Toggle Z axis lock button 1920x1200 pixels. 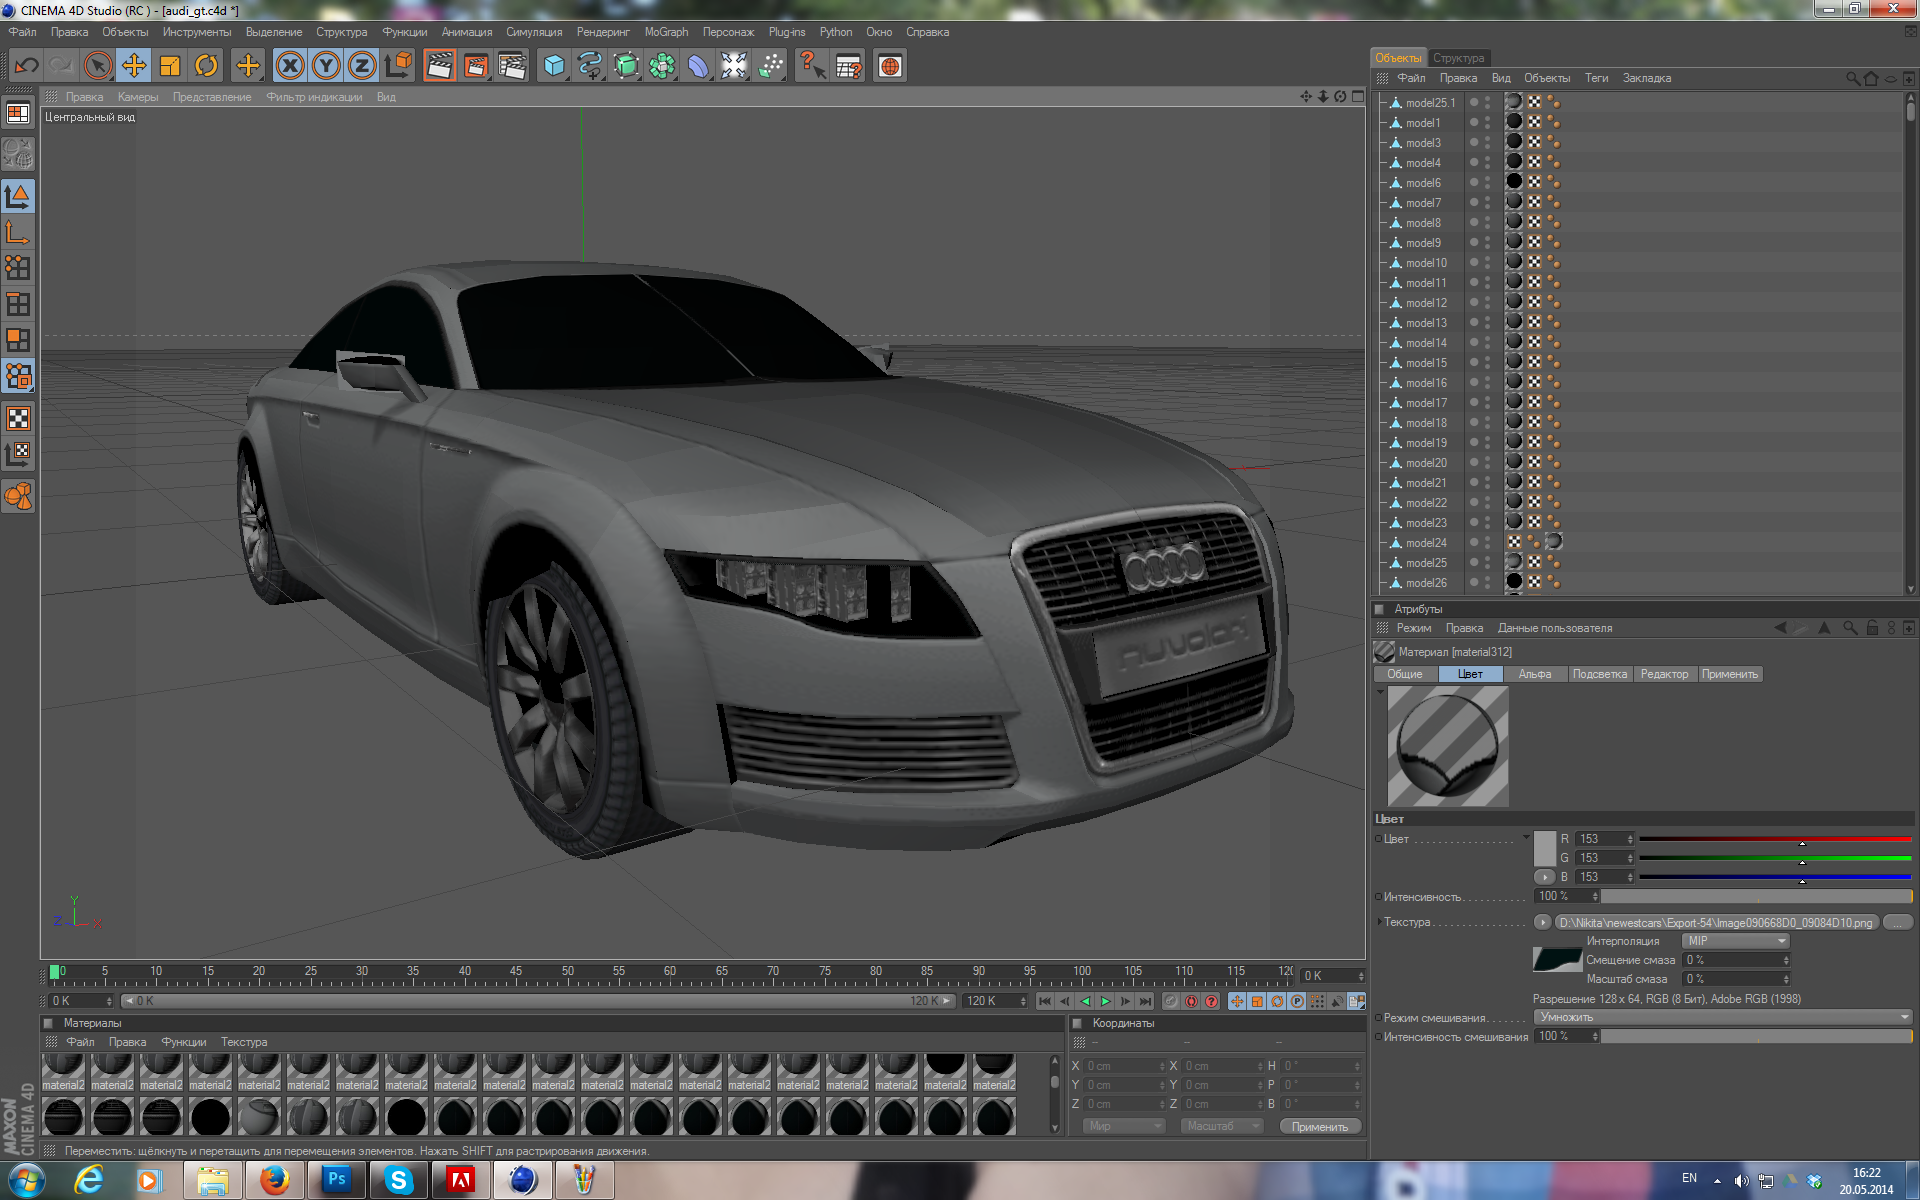point(362,66)
